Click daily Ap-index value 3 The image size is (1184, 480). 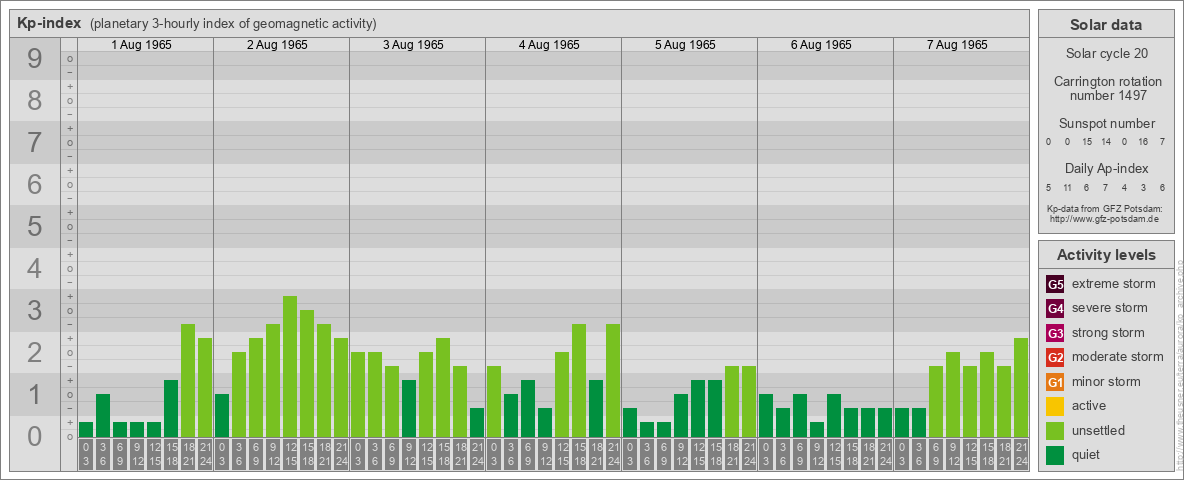pos(1144,187)
